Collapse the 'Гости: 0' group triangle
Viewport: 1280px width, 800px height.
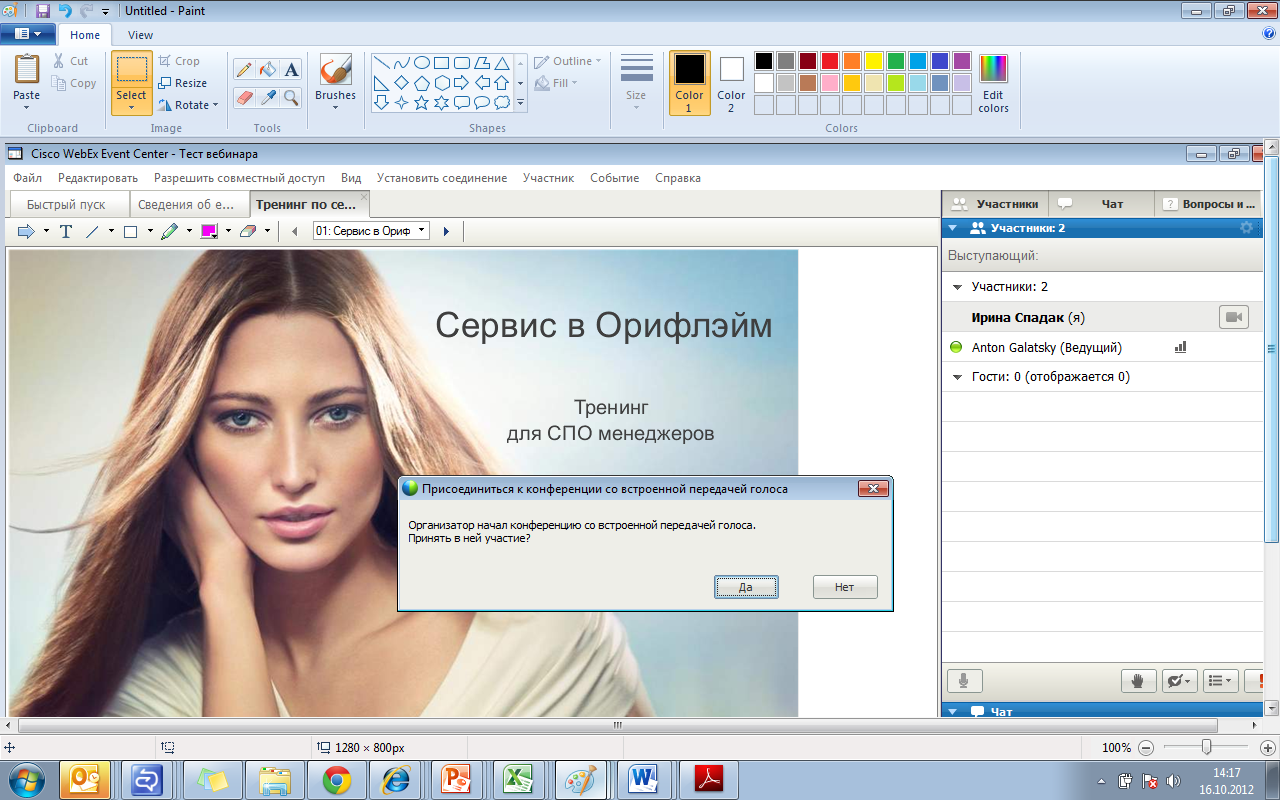tap(957, 377)
